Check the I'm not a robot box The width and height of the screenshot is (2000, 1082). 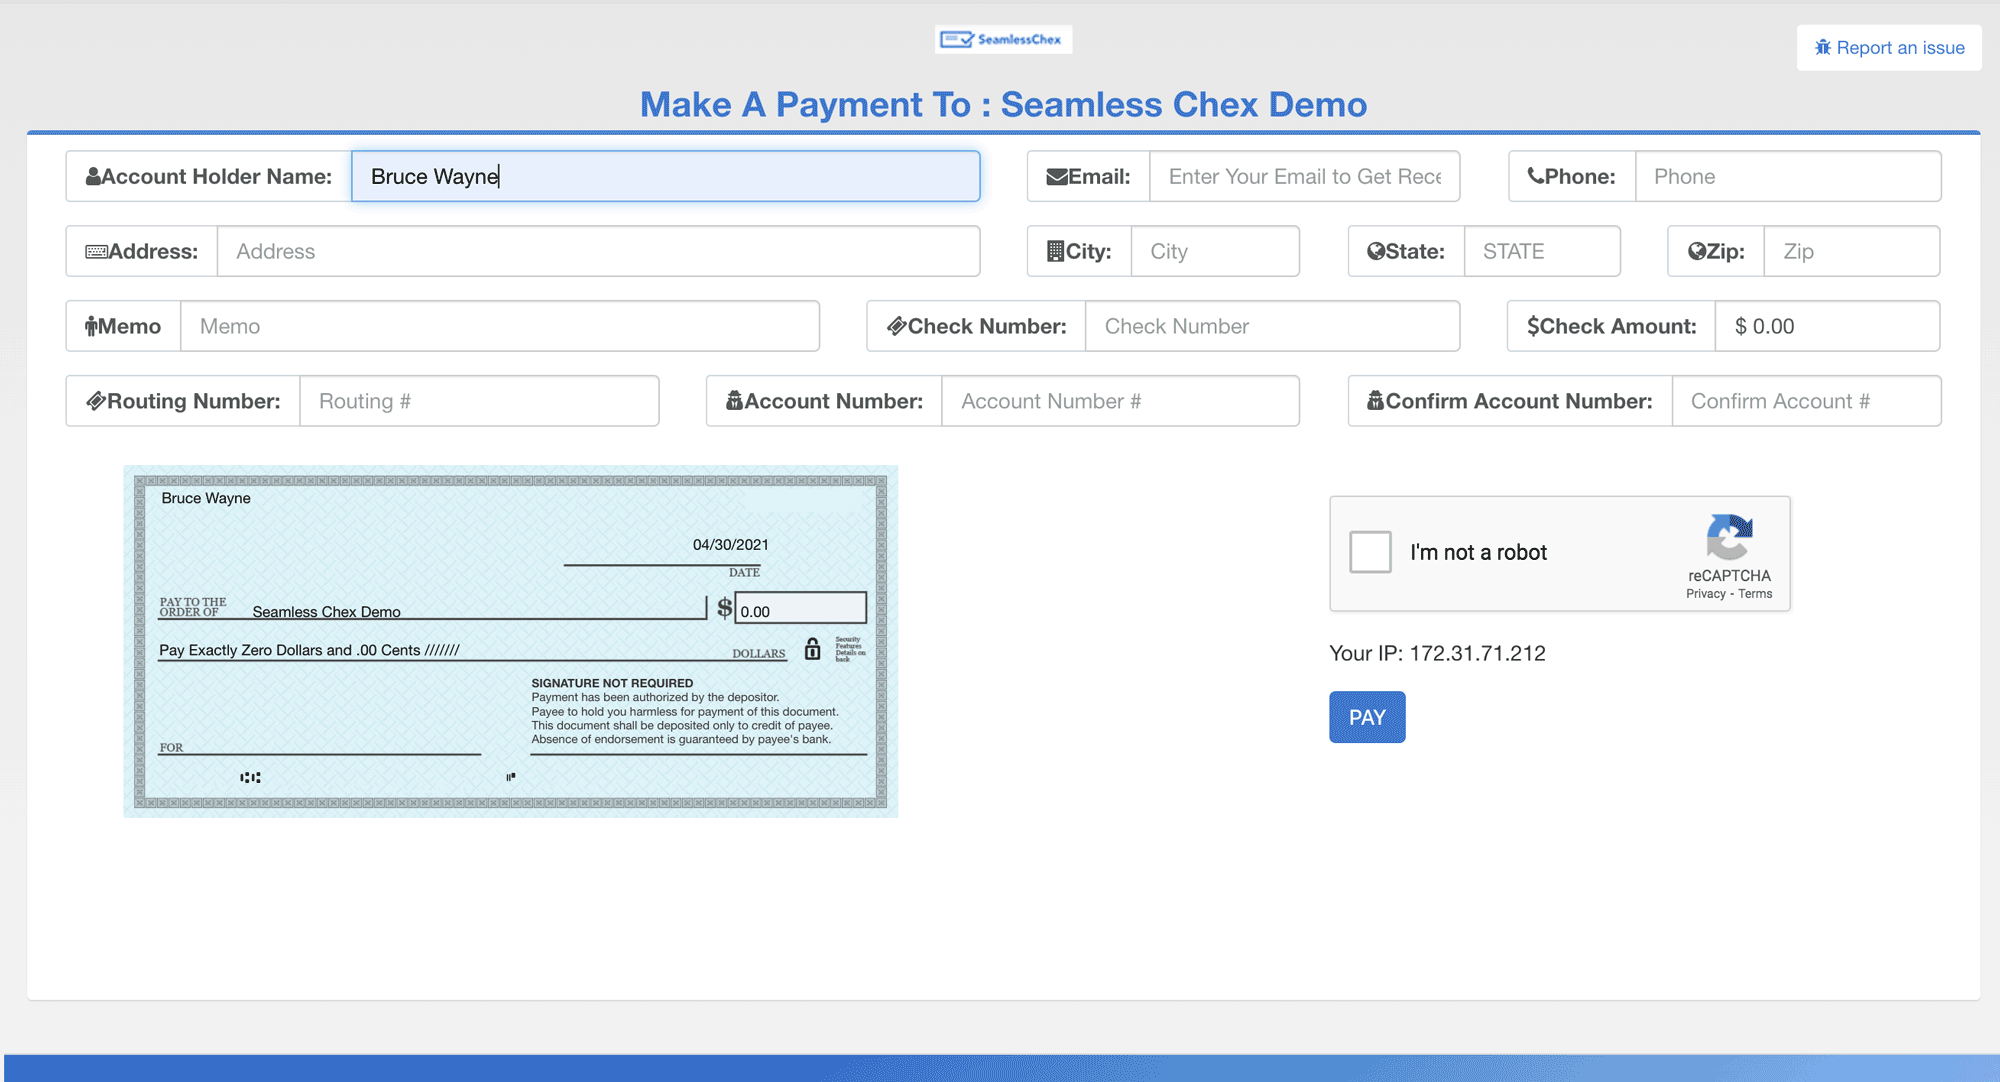coord(1370,552)
